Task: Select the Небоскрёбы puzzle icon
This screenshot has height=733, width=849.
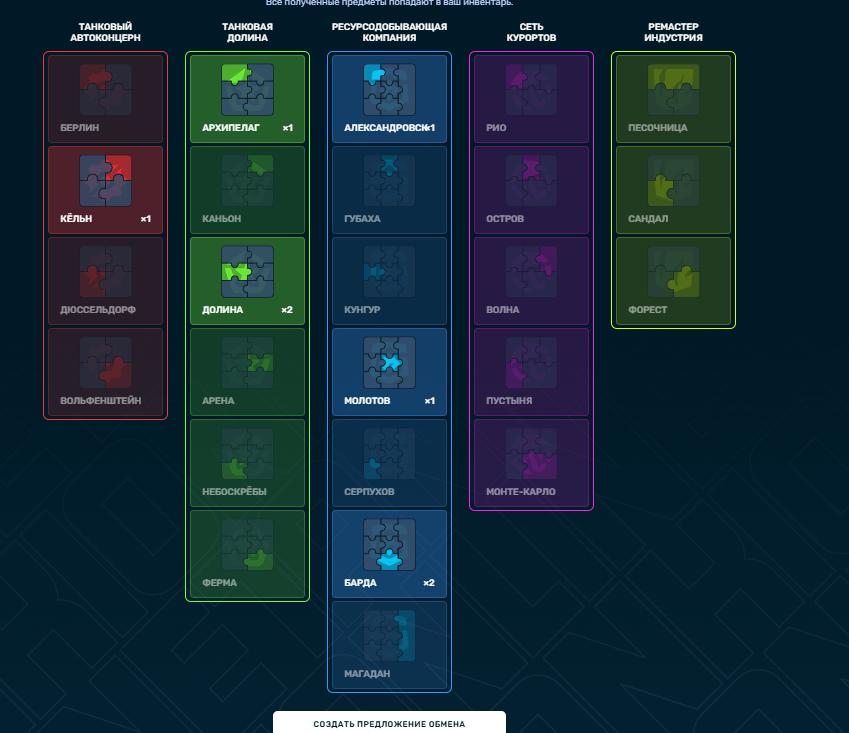Action: coord(247,453)
